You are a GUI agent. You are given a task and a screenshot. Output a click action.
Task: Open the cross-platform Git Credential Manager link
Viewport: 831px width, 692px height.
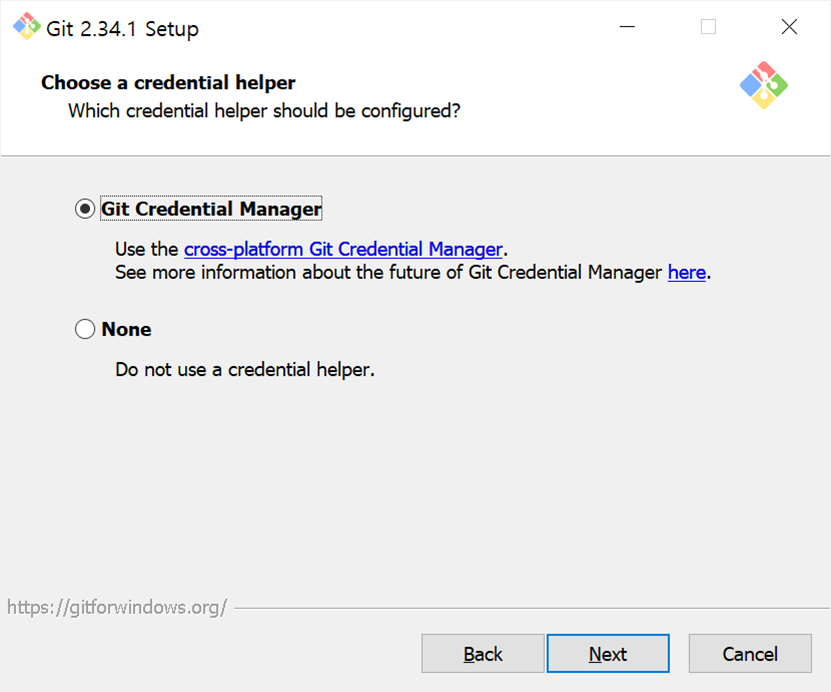point(343,249)
